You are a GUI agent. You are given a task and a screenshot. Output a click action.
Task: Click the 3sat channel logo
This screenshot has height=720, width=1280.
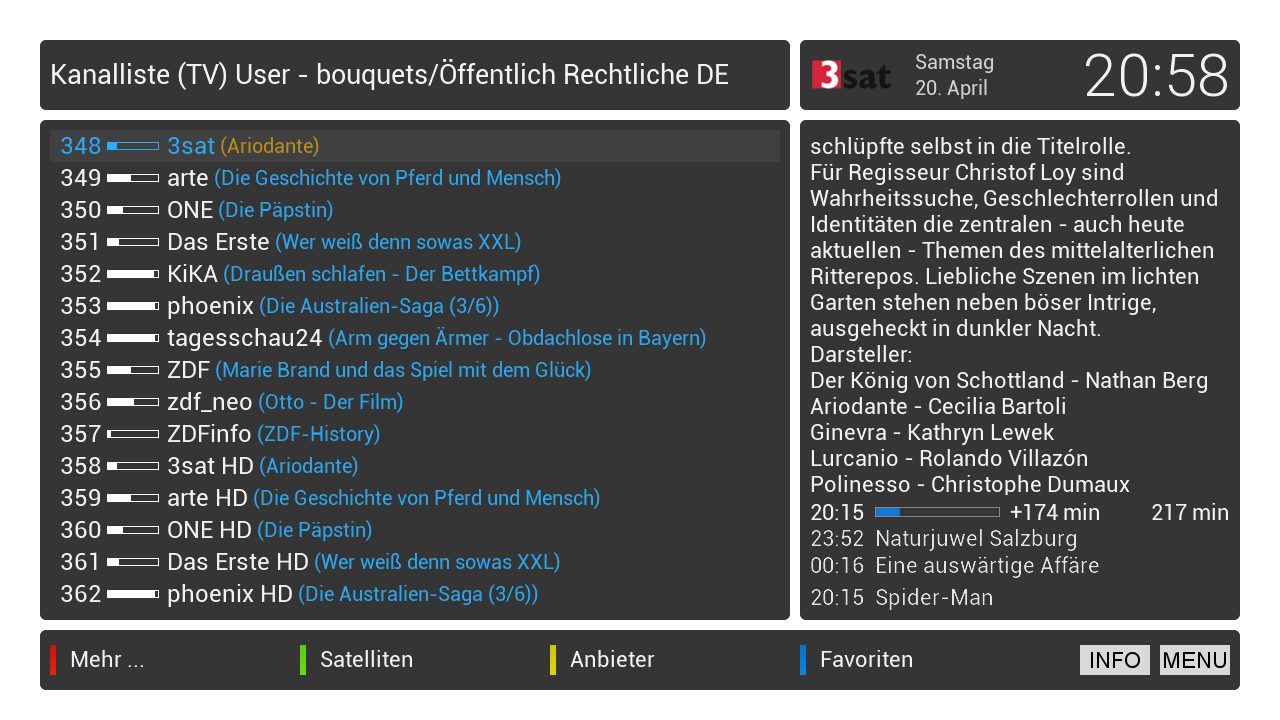point(851,75)
